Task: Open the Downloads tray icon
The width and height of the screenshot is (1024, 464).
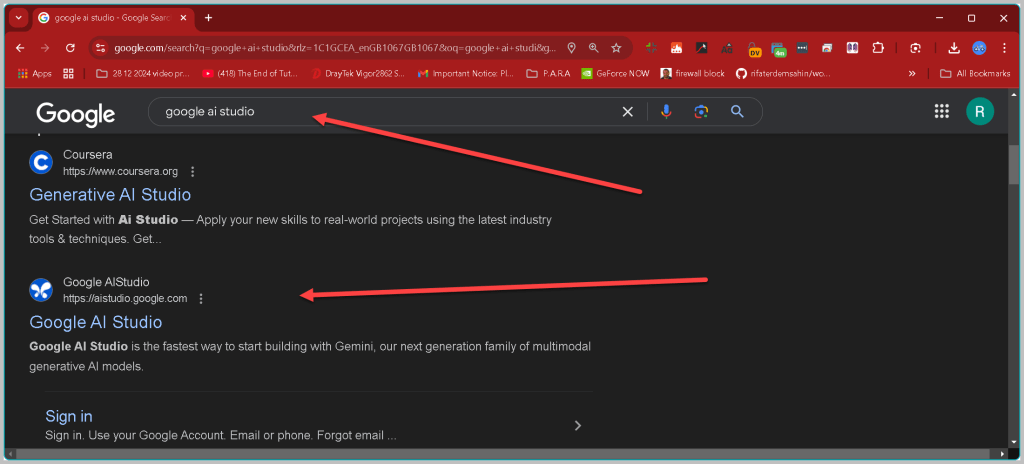Action: click(953, 48)
